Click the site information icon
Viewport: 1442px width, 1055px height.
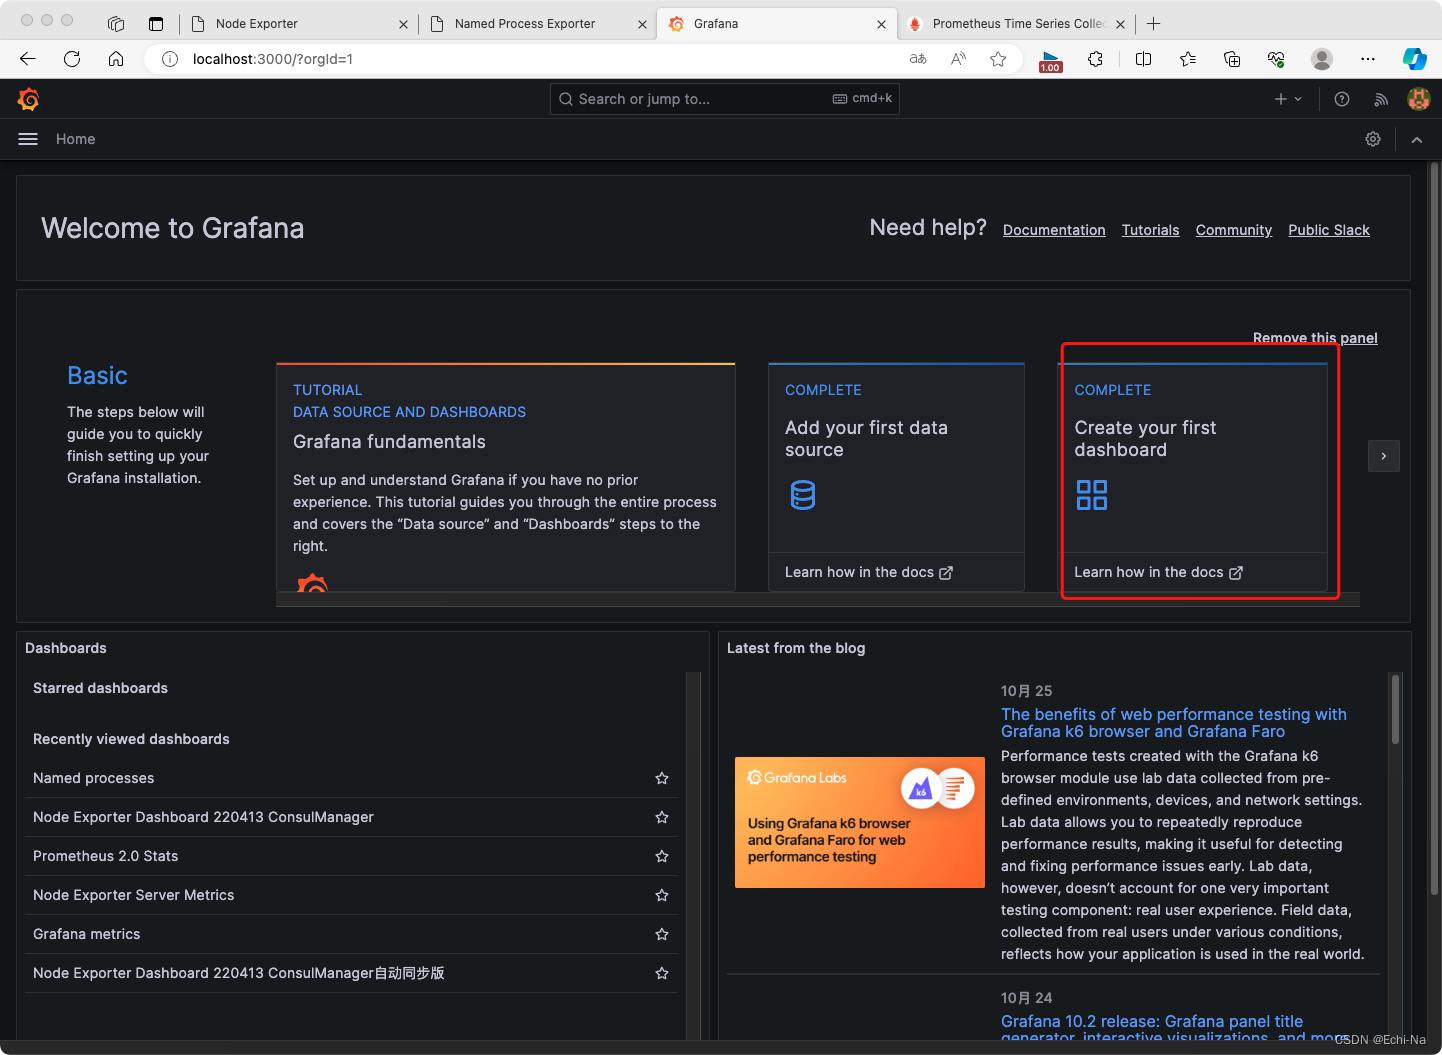pos(170,59)
